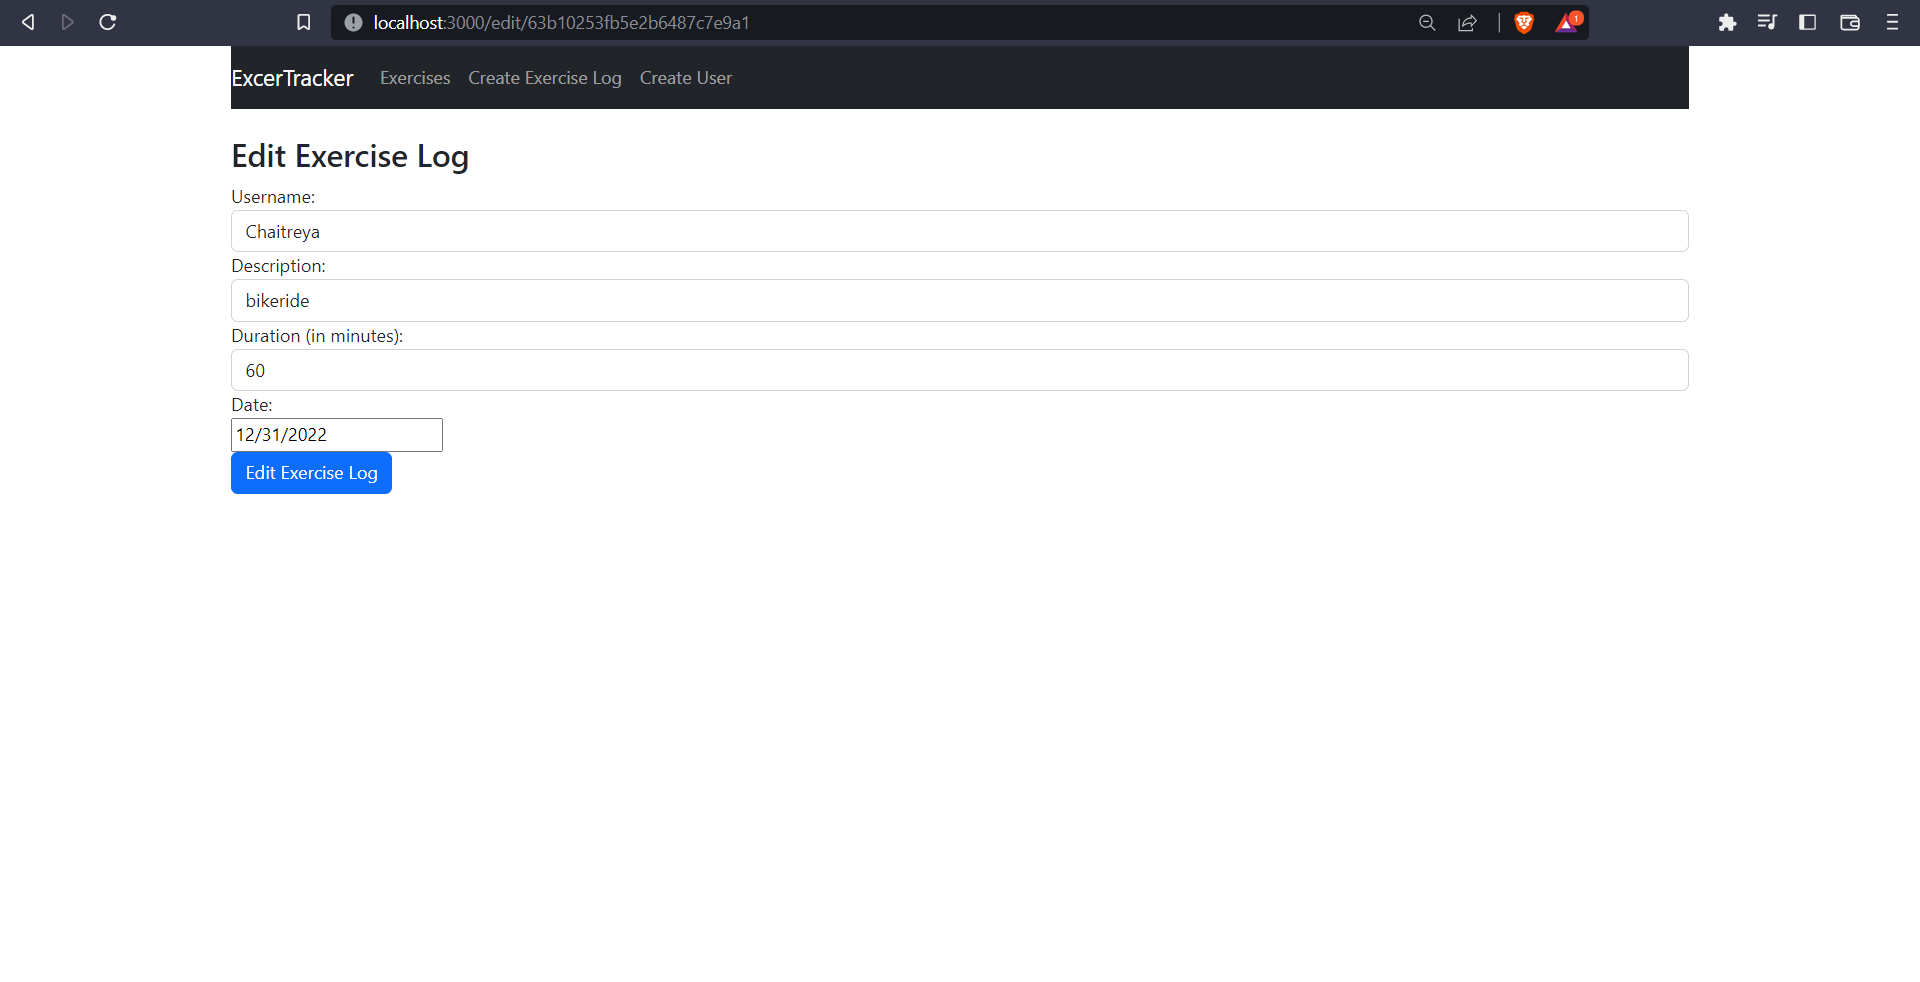Open the media playlist panel
This screenshot has width=1920, height=982.
(1767, 22)
